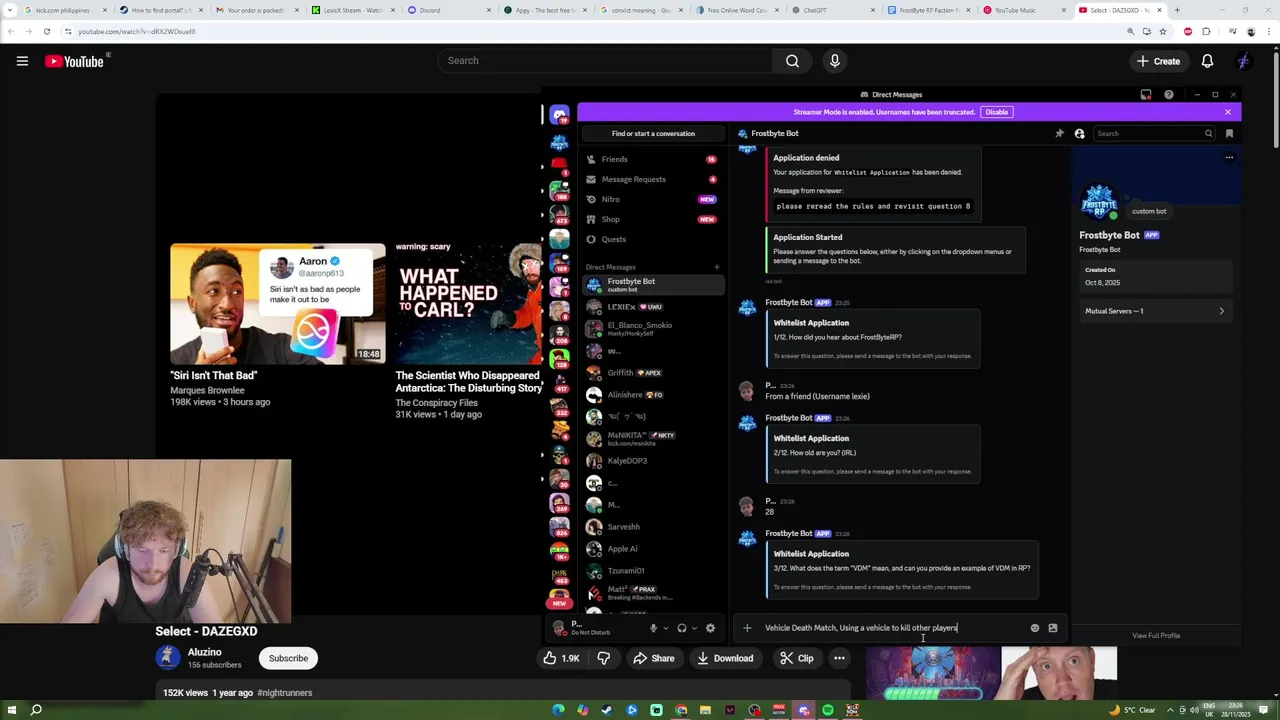Image resolution: width=1280 pixels, height=720 pixels.
Task: Open the 'Siri Isn't That Bad' video thumbnail
Action: pyautogui.click(x=277, y=303)
